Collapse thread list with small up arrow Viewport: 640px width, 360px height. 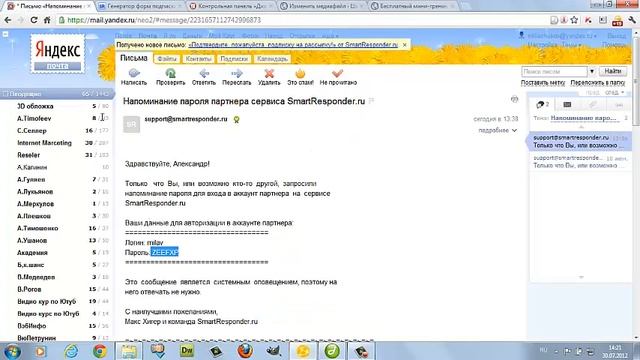coord(581,127)
